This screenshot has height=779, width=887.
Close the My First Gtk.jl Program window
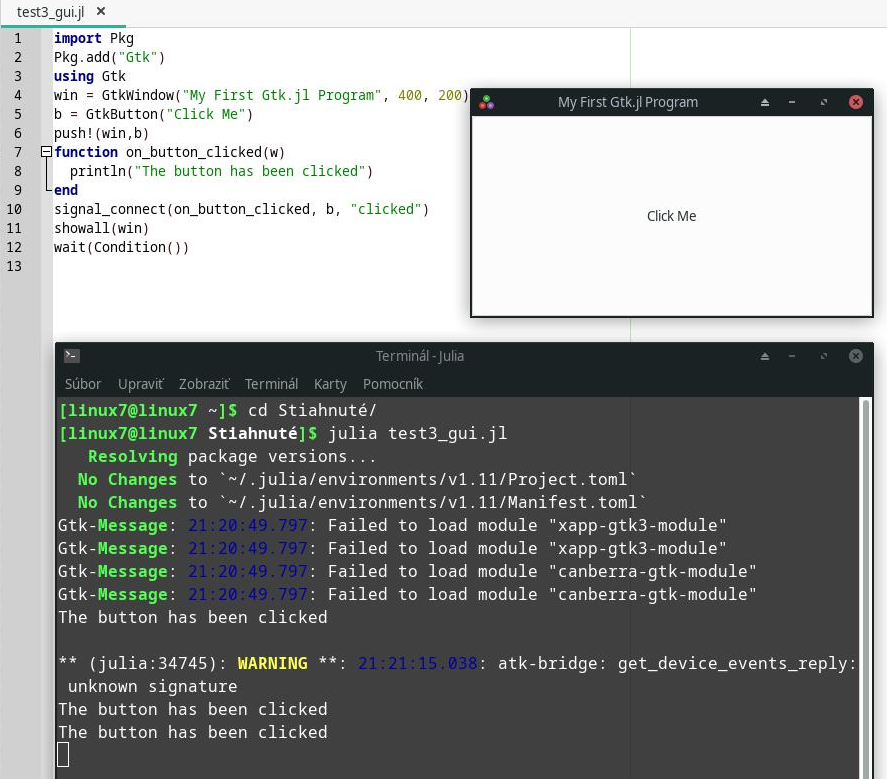coord(855,102)
